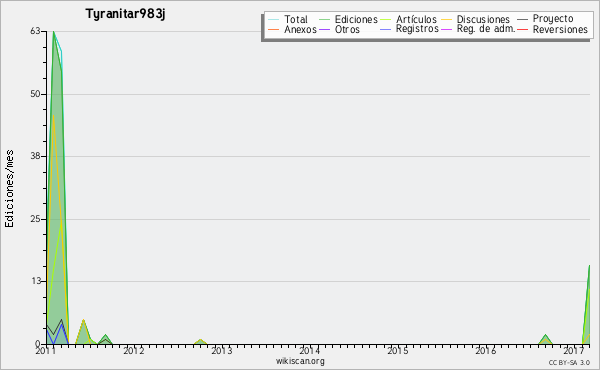Click the x-axis year 2014

310,351
